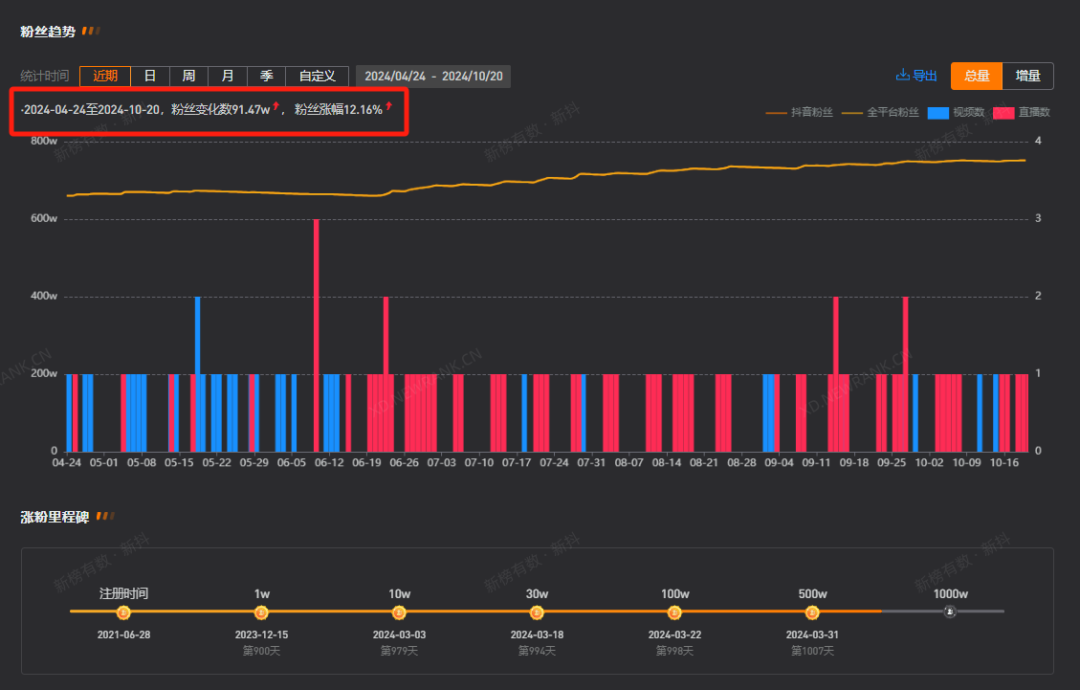Click the 500w milestone medal icon

point(812,612)
